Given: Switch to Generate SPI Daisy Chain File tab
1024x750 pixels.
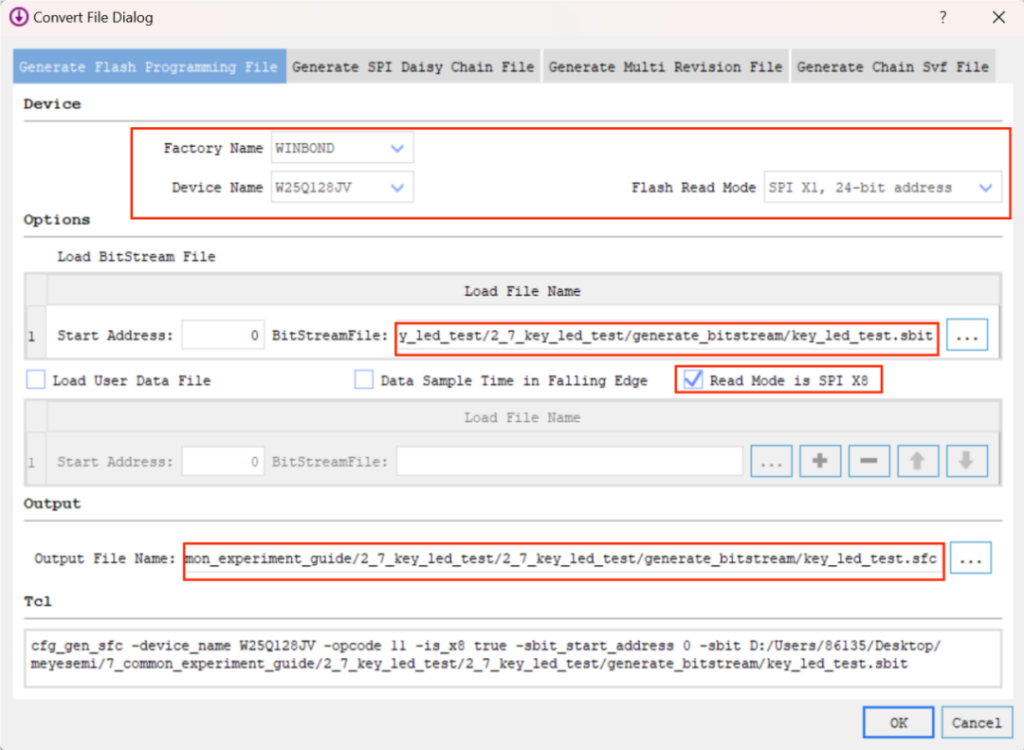Looking at the screenshot, I should pyautogui.click(x=413, y=67).
